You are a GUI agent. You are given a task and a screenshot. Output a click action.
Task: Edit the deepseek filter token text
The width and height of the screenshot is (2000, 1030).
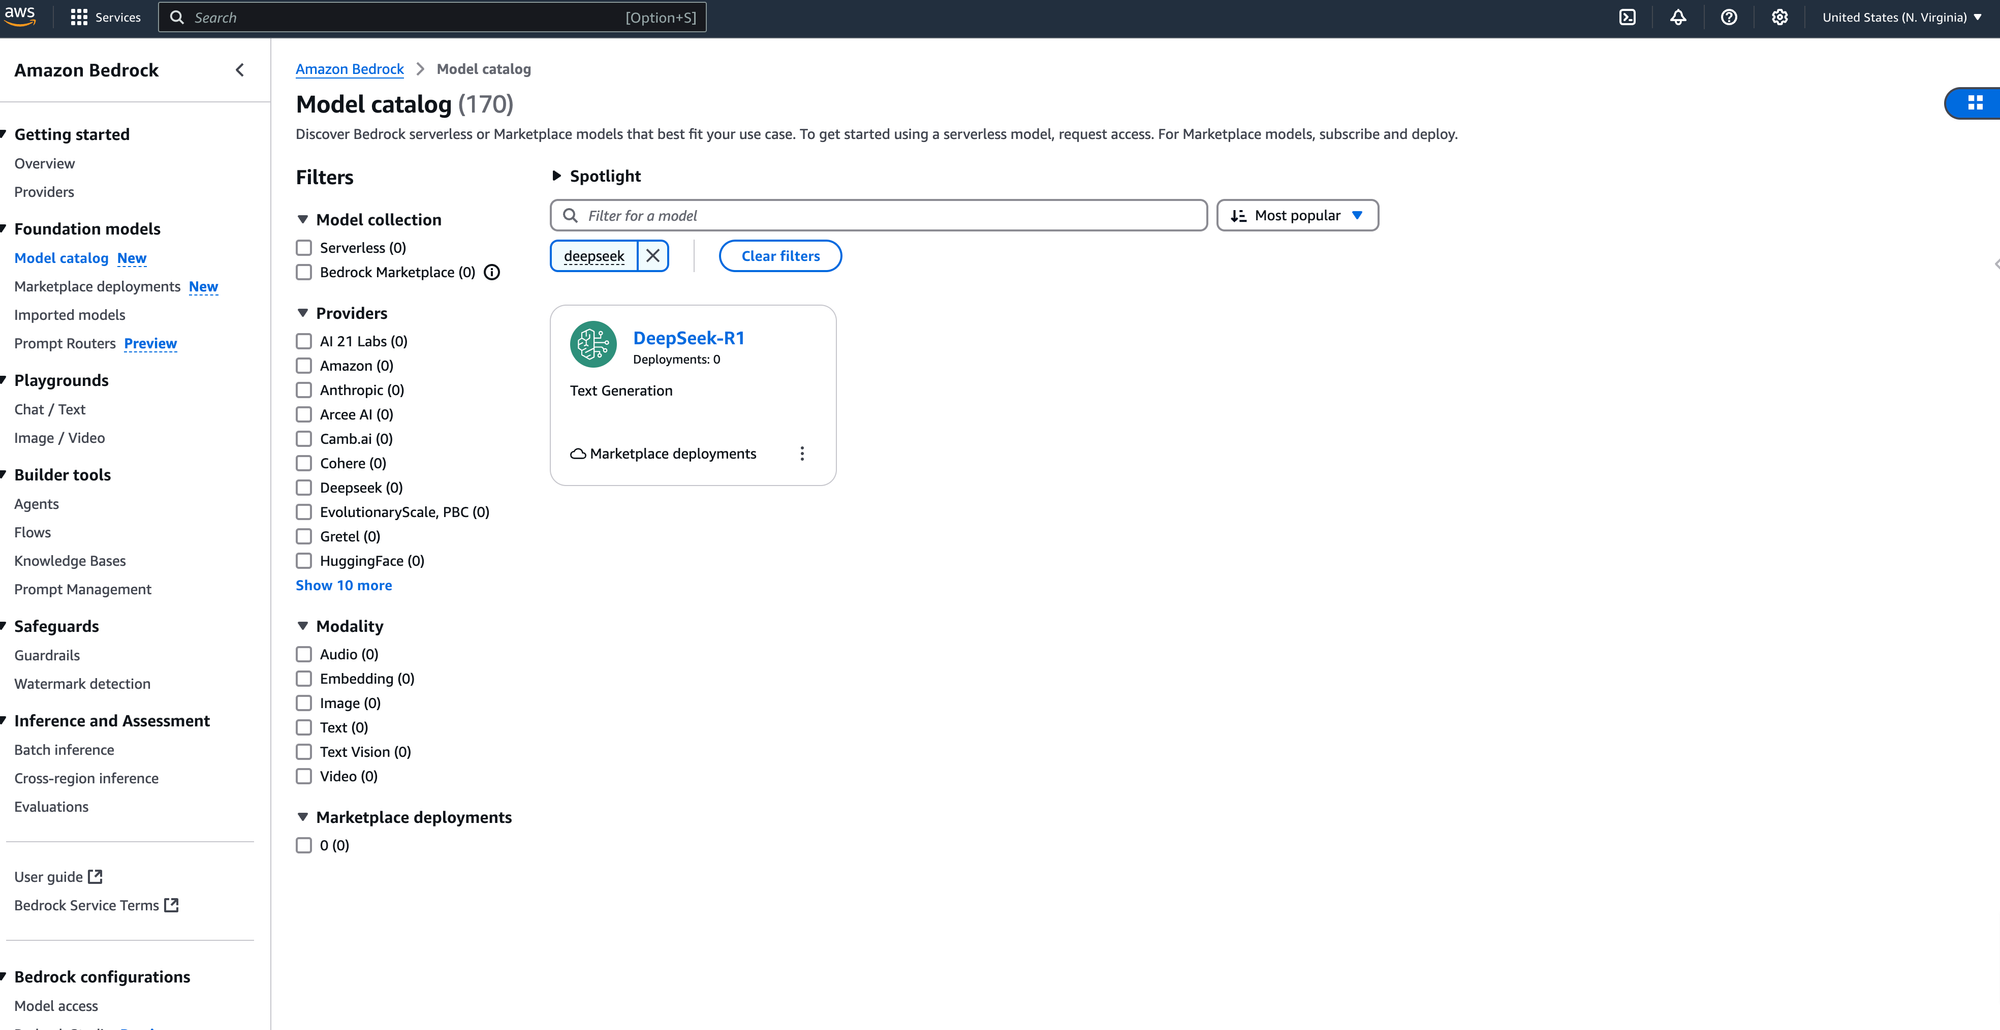(x=594, y=256)
